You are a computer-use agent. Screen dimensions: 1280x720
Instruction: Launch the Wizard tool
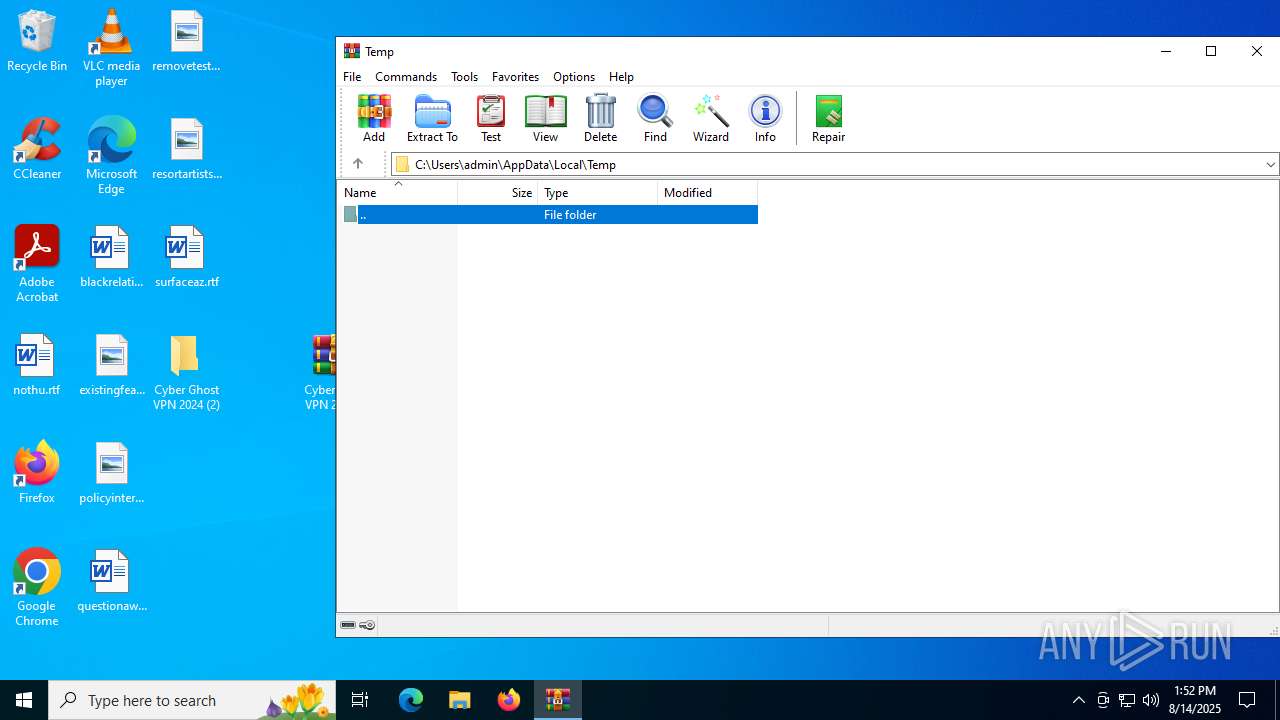(x=711, y=118)
